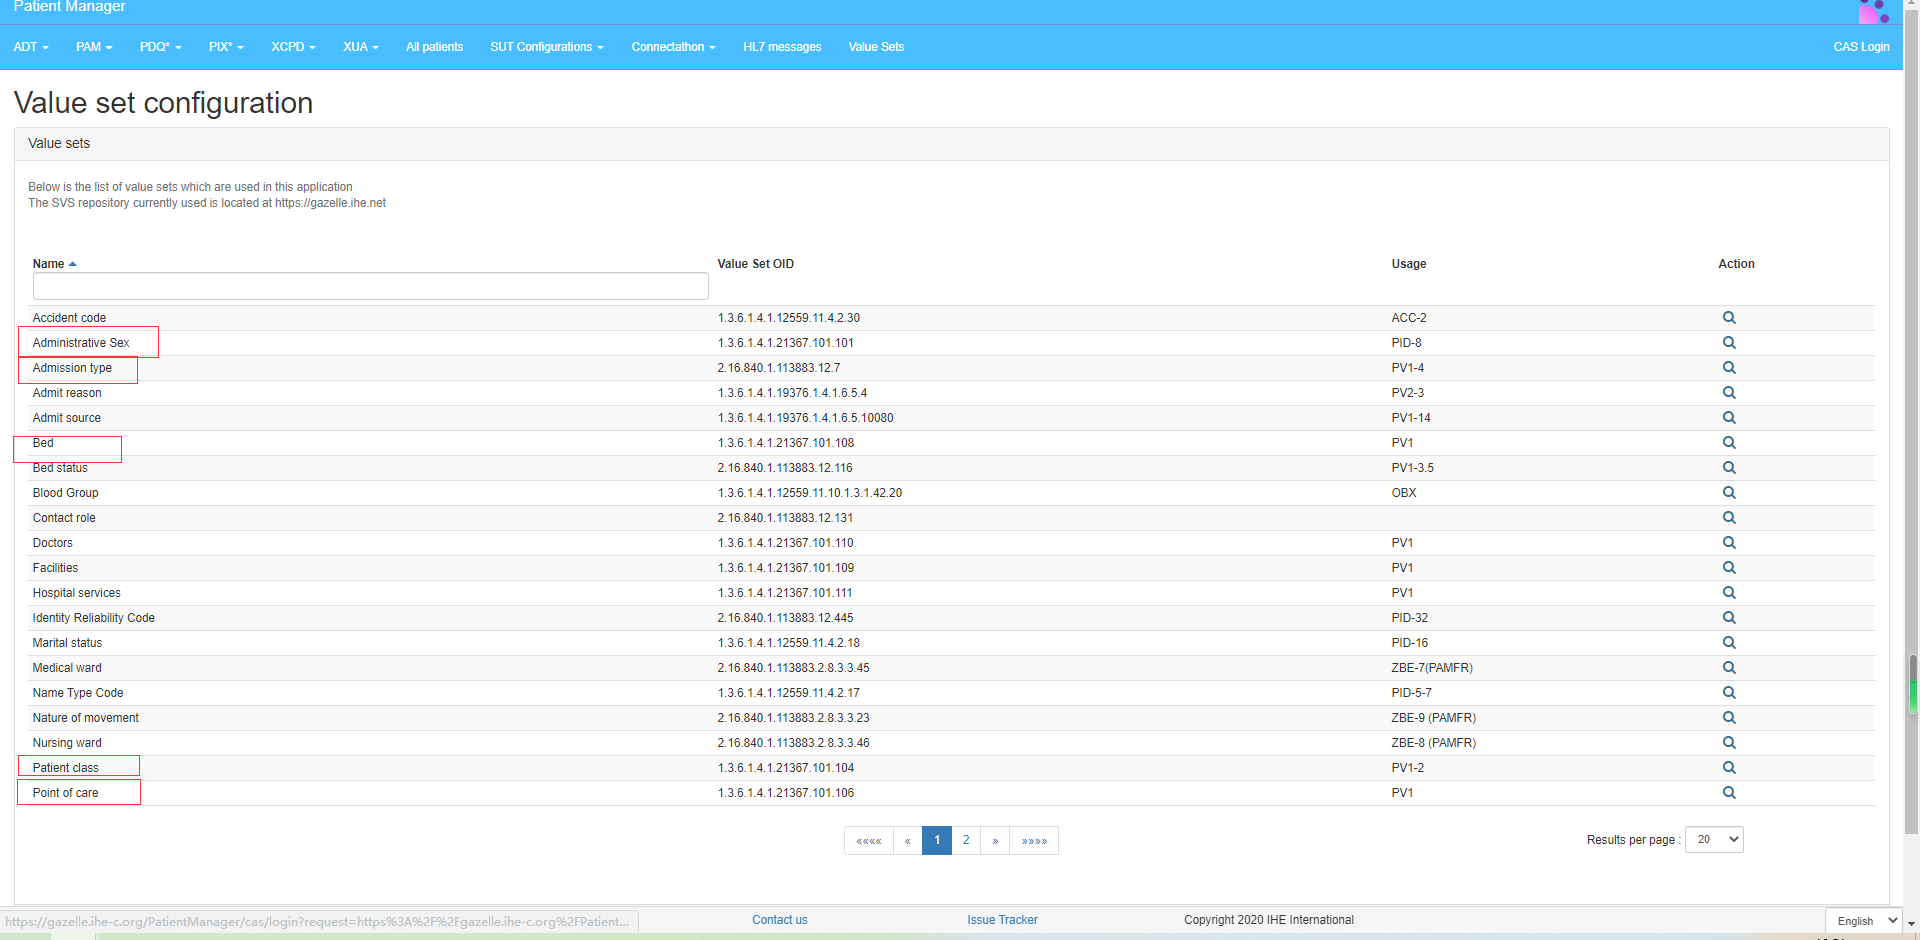The width and height of the screenshot is (1920, 940).
Task: Click Identity Reliability Code name
Action: click(94, 618)
